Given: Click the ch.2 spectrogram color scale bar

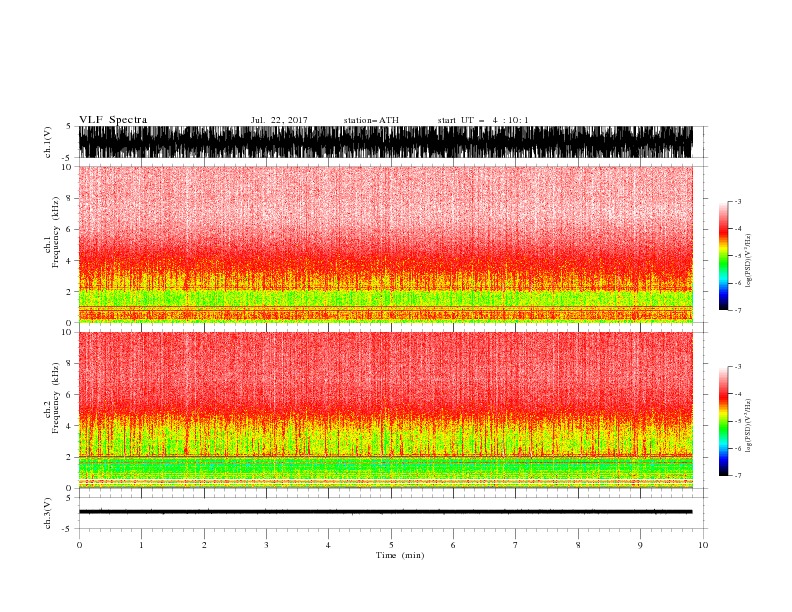Looking at the screenshot, I should coord(723,421).
